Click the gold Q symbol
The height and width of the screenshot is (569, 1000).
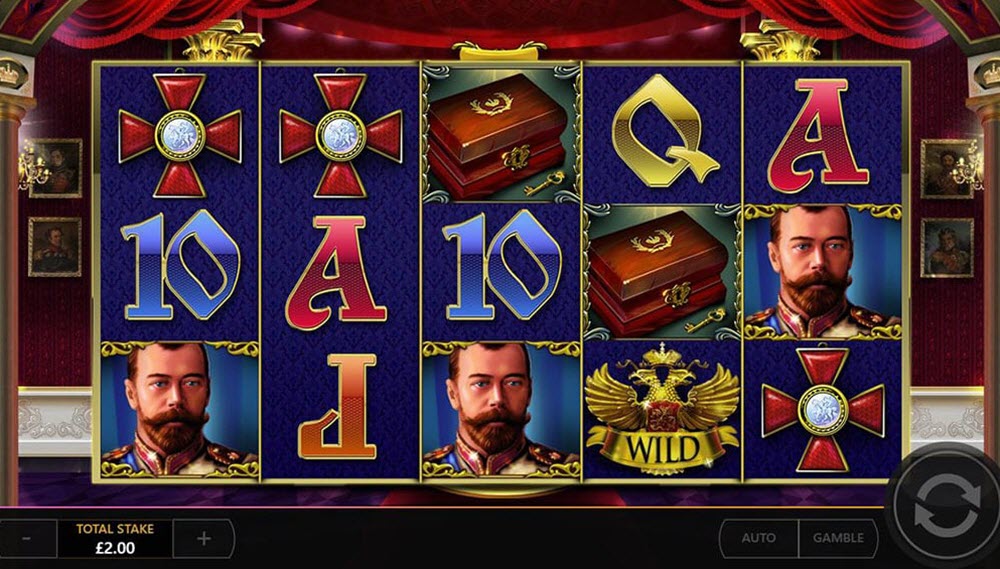pos(665,131)
